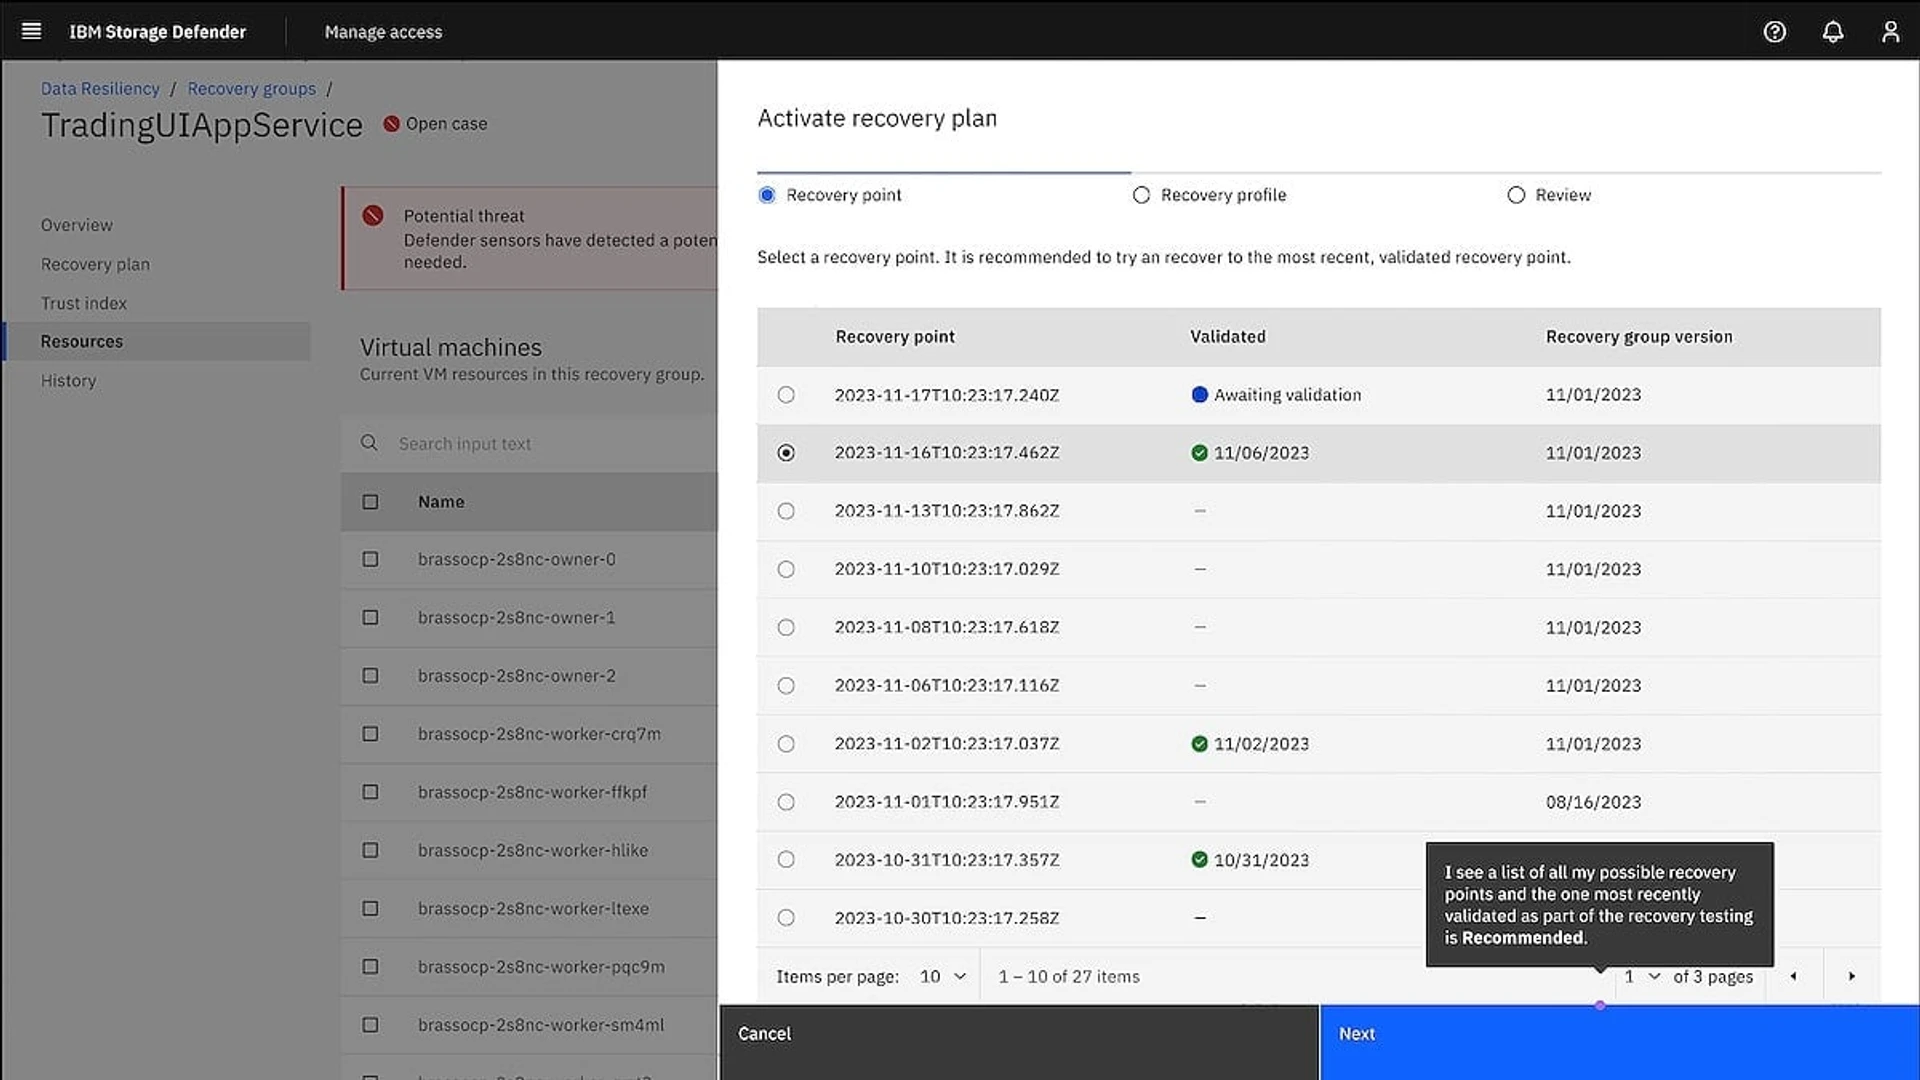Open the help question-mark icon
Image resolution: width=1920 pixels, height=1080 pixels.
(1775, 31)
